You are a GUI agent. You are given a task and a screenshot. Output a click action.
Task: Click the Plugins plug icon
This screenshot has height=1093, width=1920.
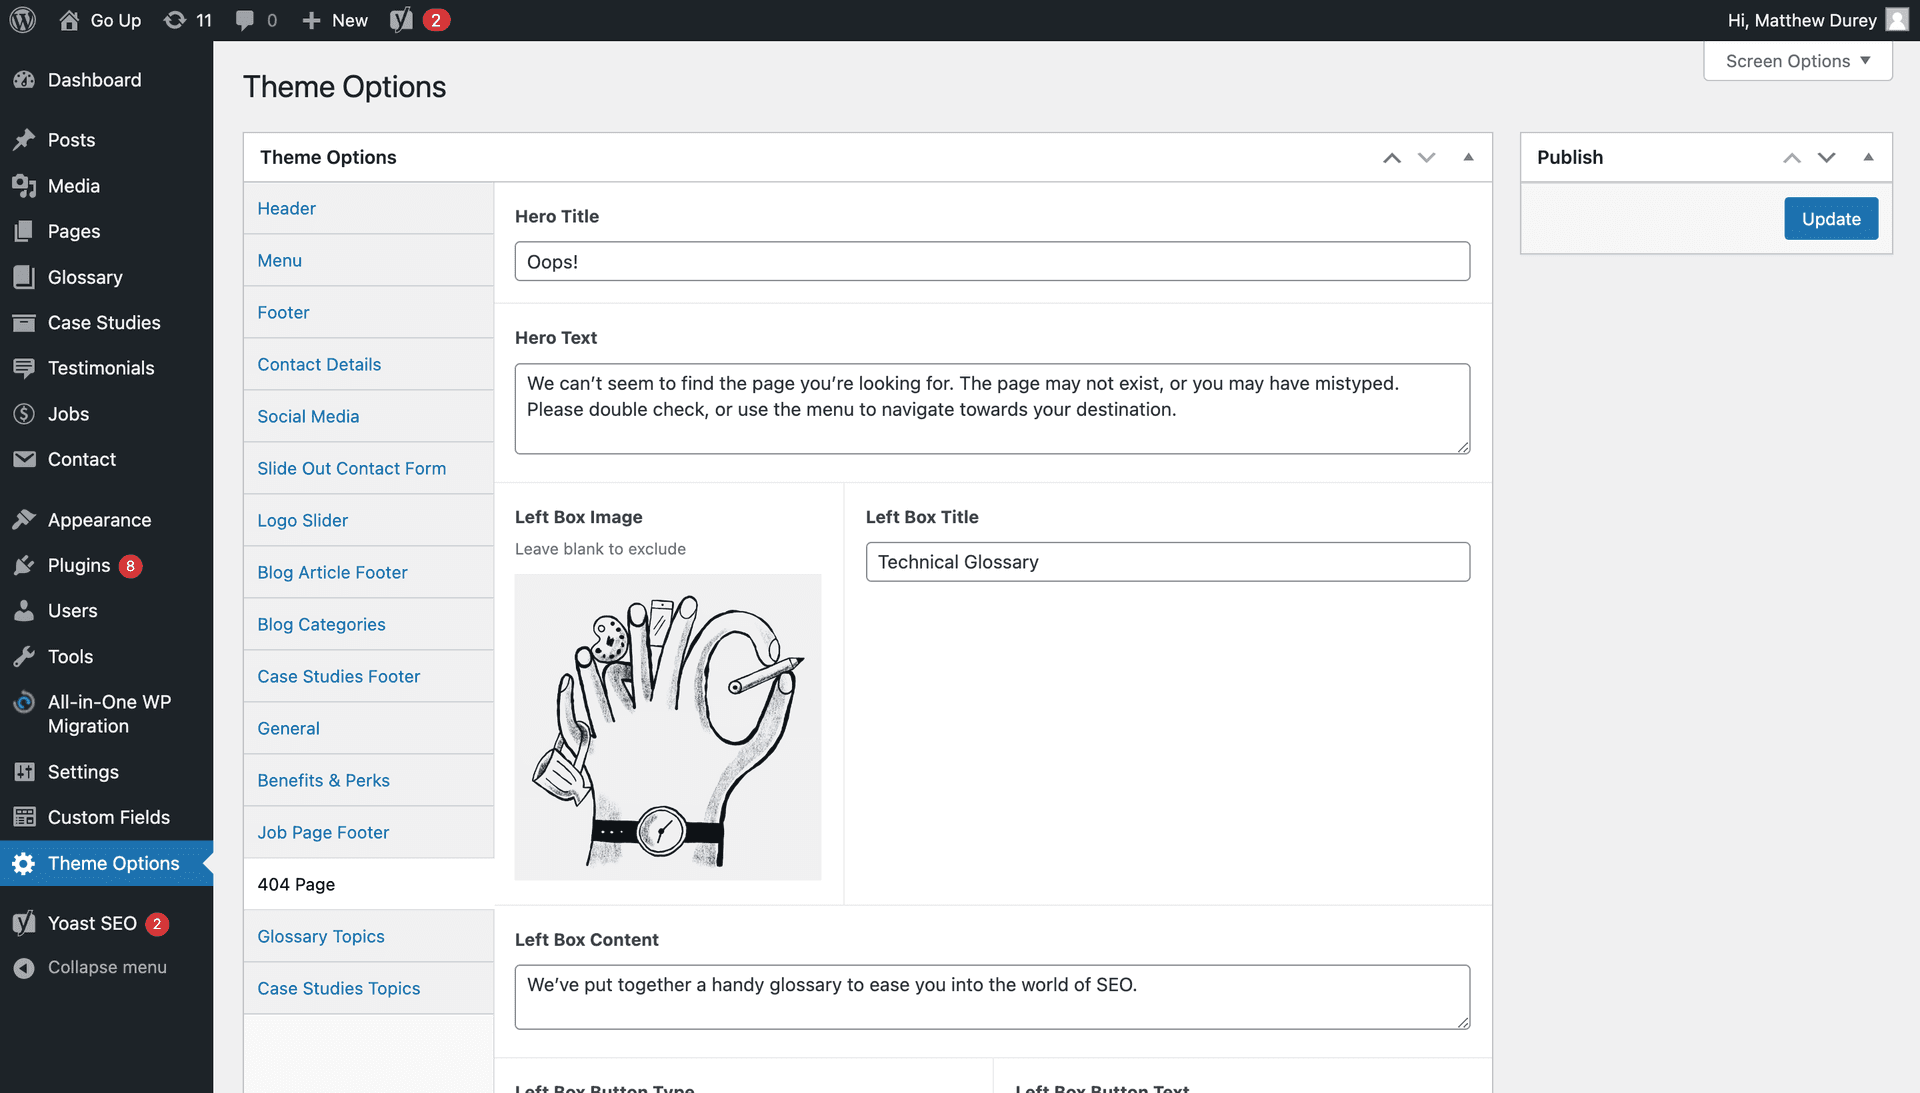(24, 566)
